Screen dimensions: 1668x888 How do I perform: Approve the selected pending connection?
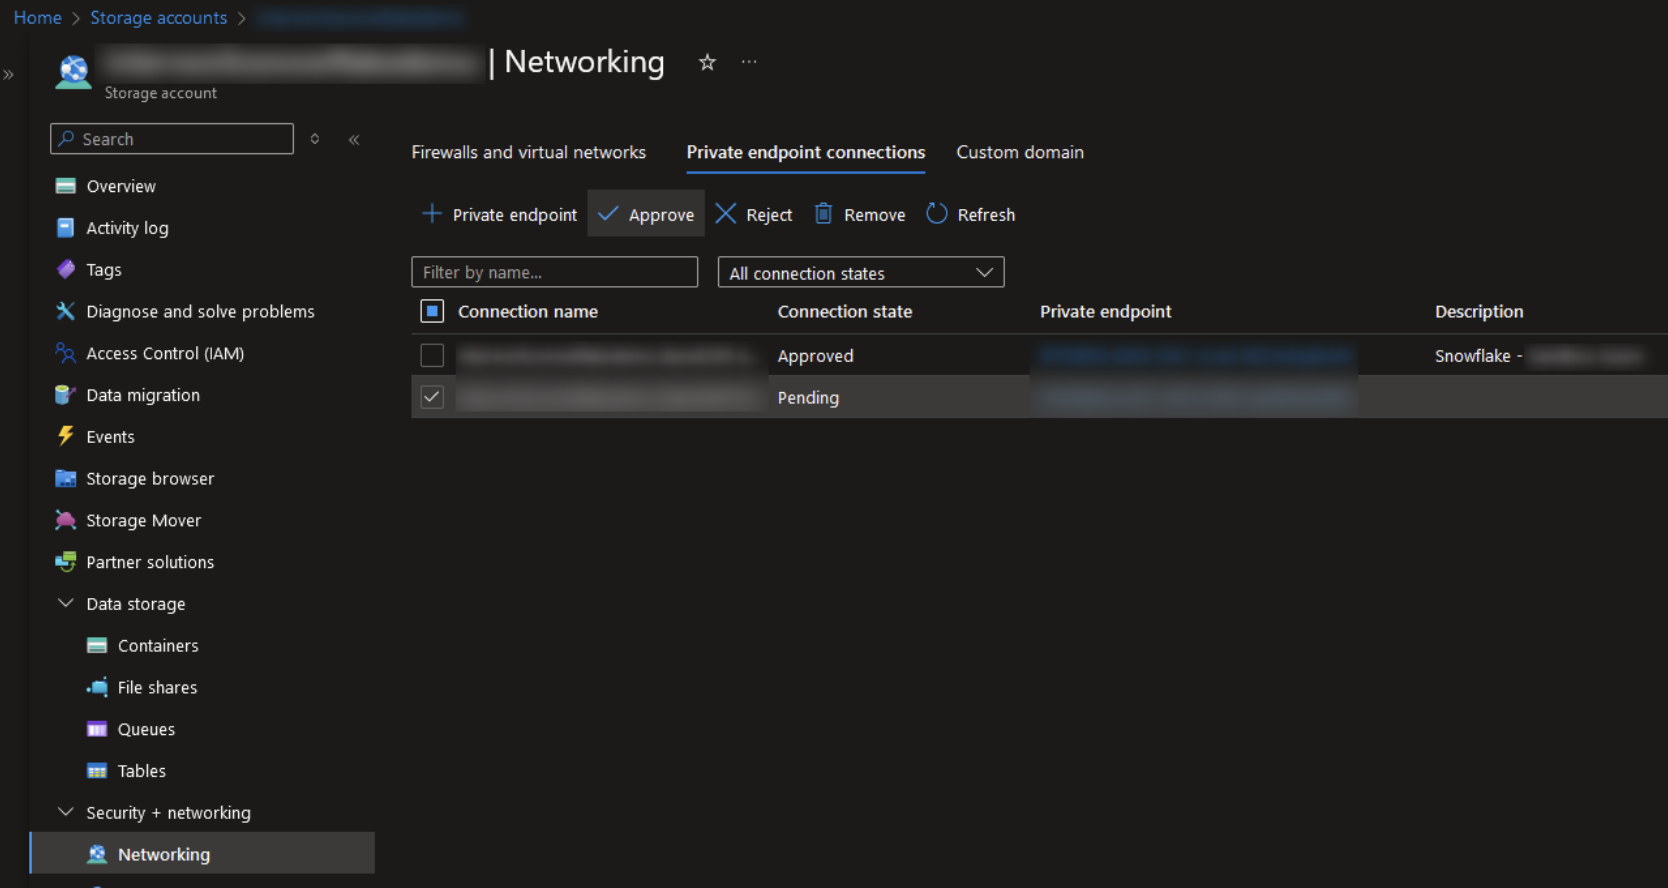646,215
